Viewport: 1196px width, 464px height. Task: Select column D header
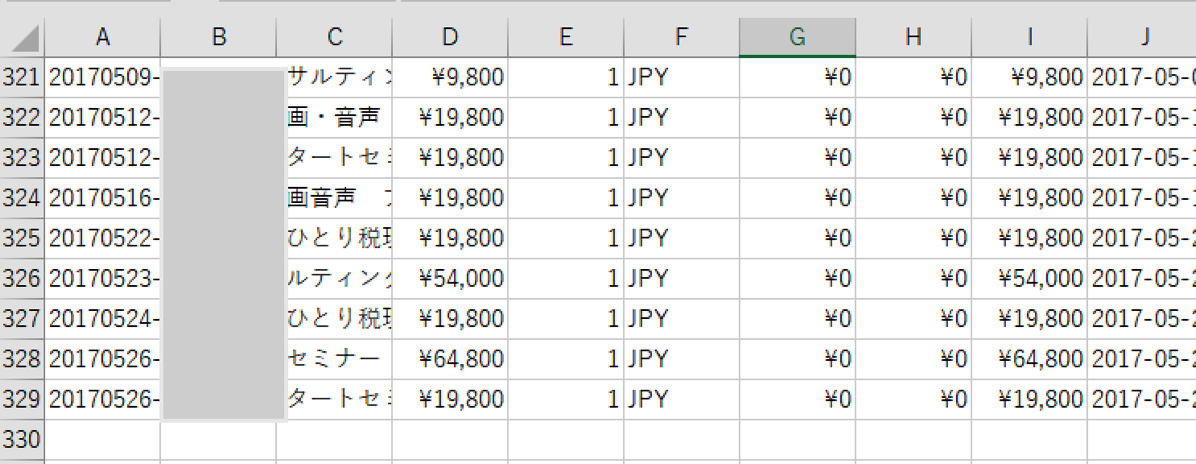tap(451, 37)
